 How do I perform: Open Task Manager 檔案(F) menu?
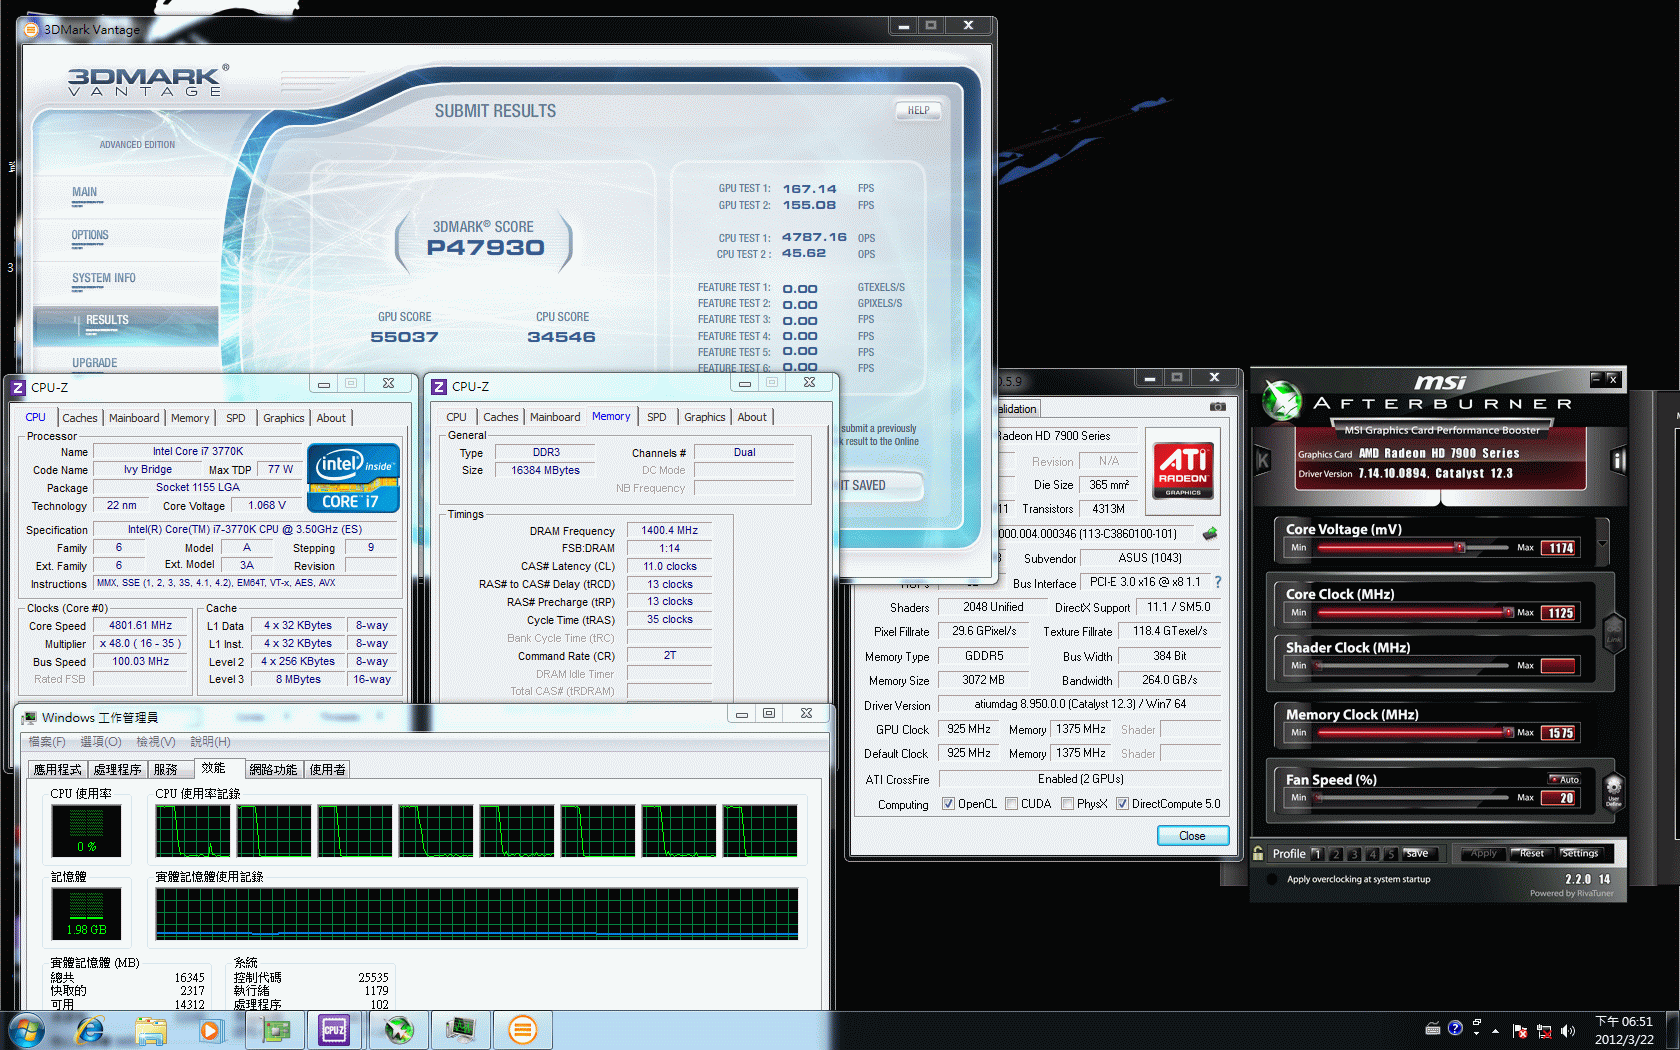click(x=46, y=741)
